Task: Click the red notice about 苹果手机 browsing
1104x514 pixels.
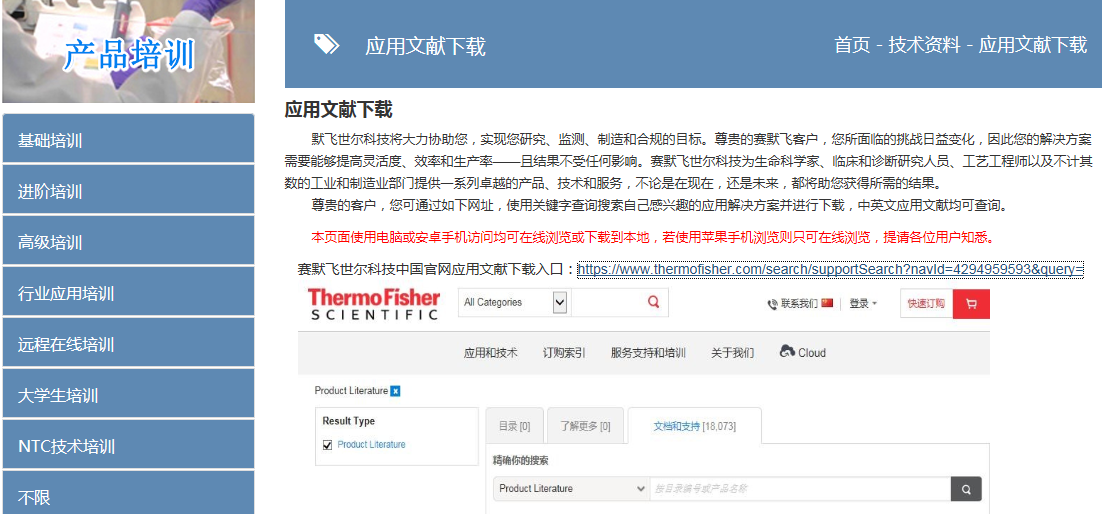Action: click(653, 237)
